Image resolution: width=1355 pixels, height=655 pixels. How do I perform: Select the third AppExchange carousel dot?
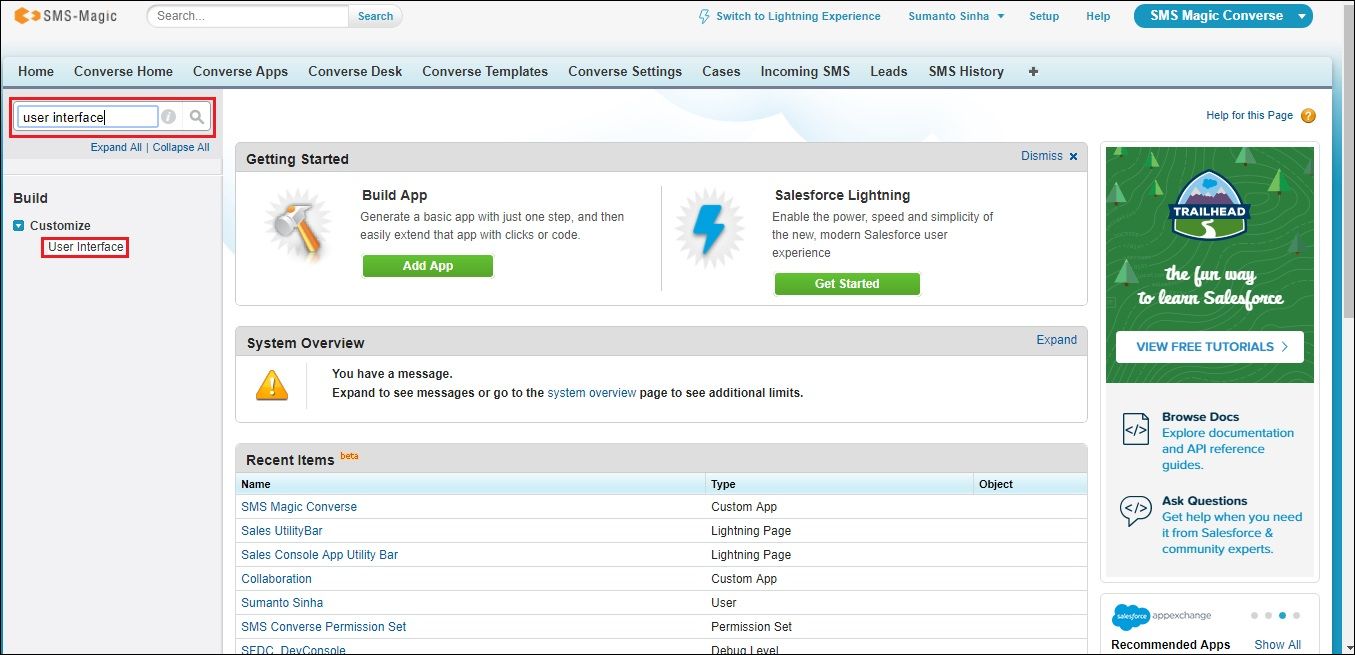point(1282,616)
